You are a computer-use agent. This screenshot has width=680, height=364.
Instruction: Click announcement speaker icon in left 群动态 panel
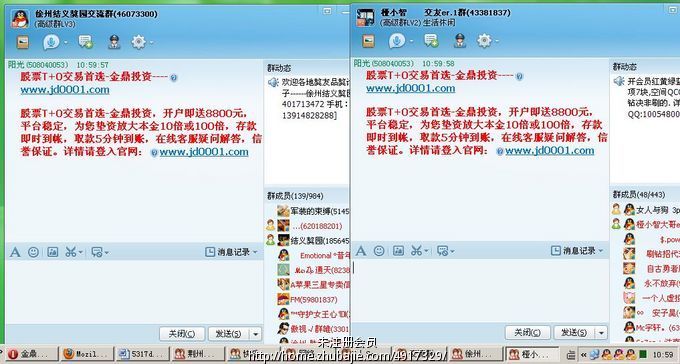tap(273, 82)
